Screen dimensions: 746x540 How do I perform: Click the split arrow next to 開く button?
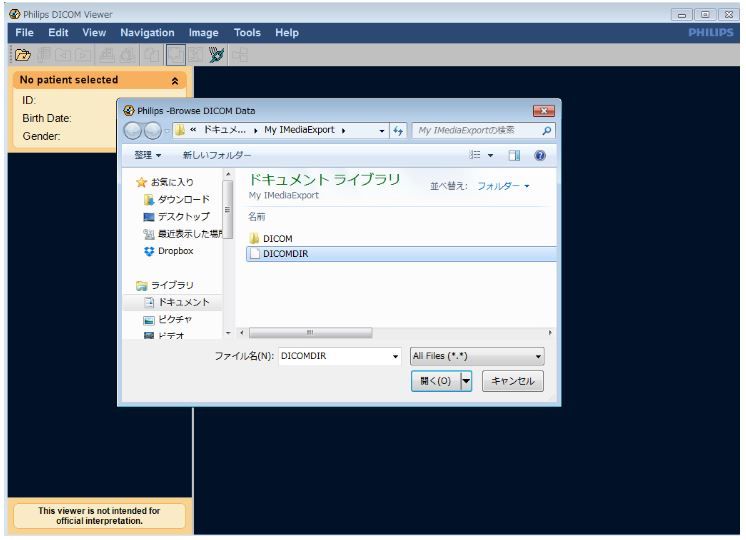pos(466,381)
